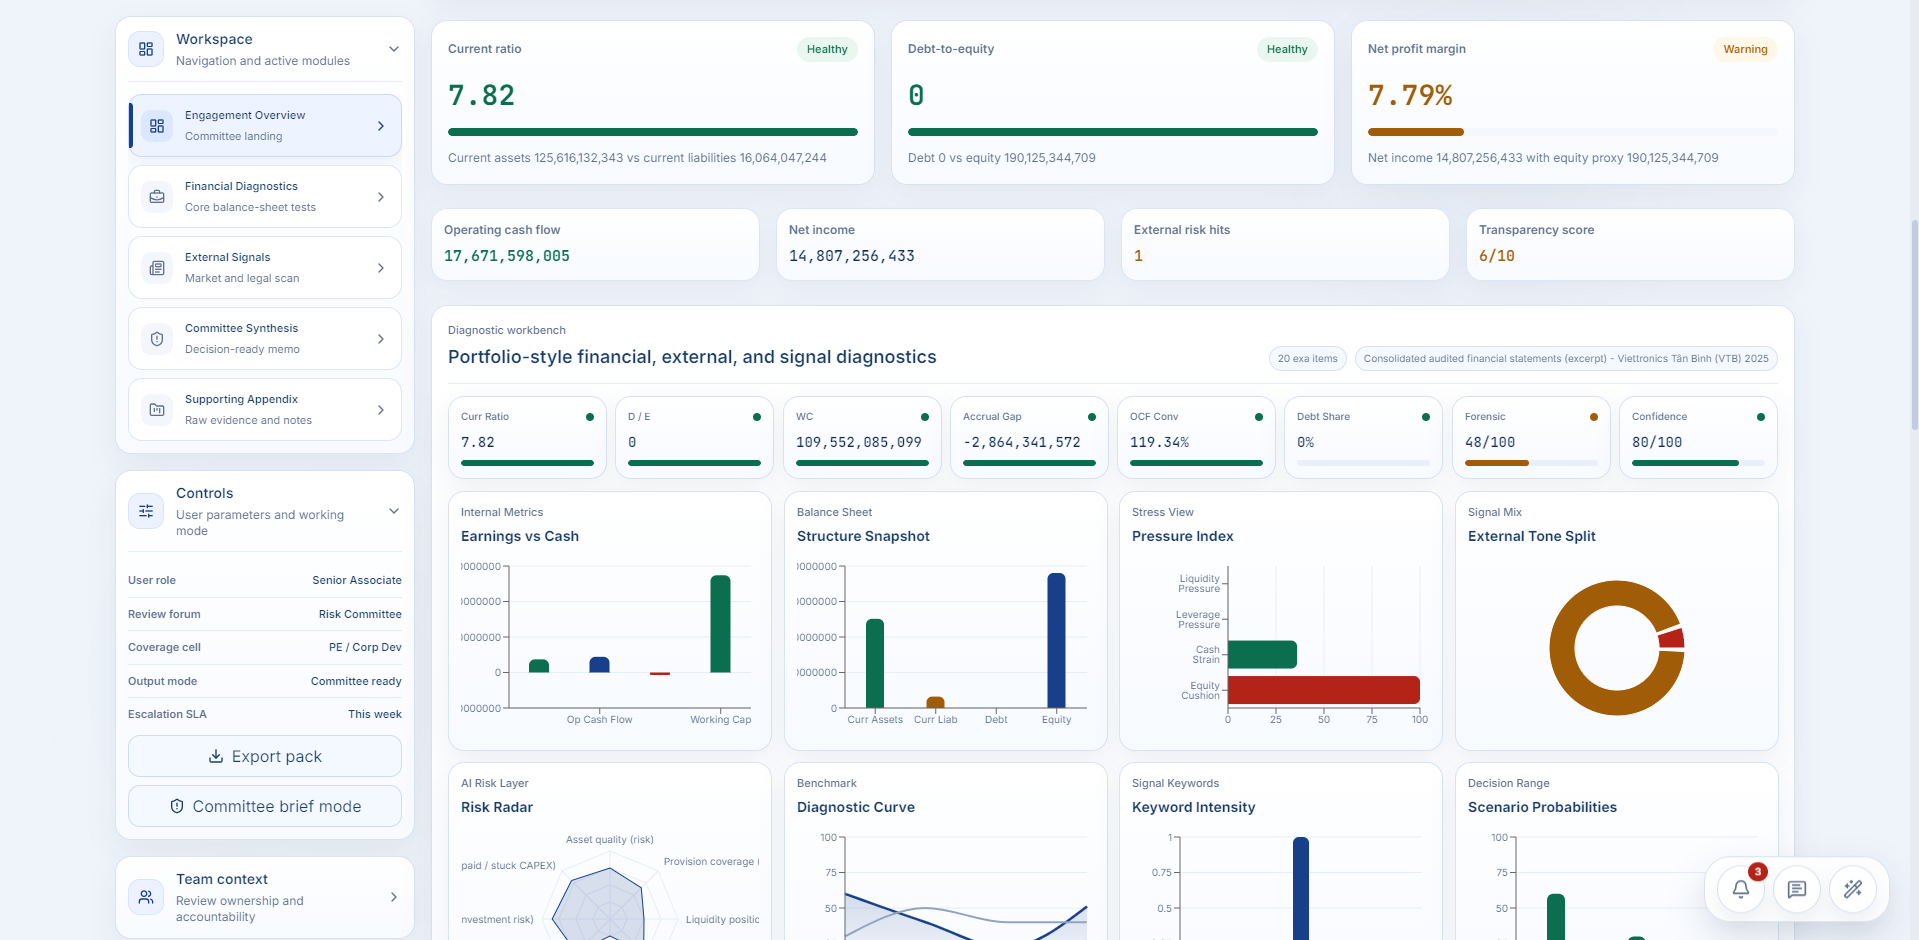This screenshot has height=940, width=1919.
Task: Expand the Team context section chevron
Action: (394, 897)
